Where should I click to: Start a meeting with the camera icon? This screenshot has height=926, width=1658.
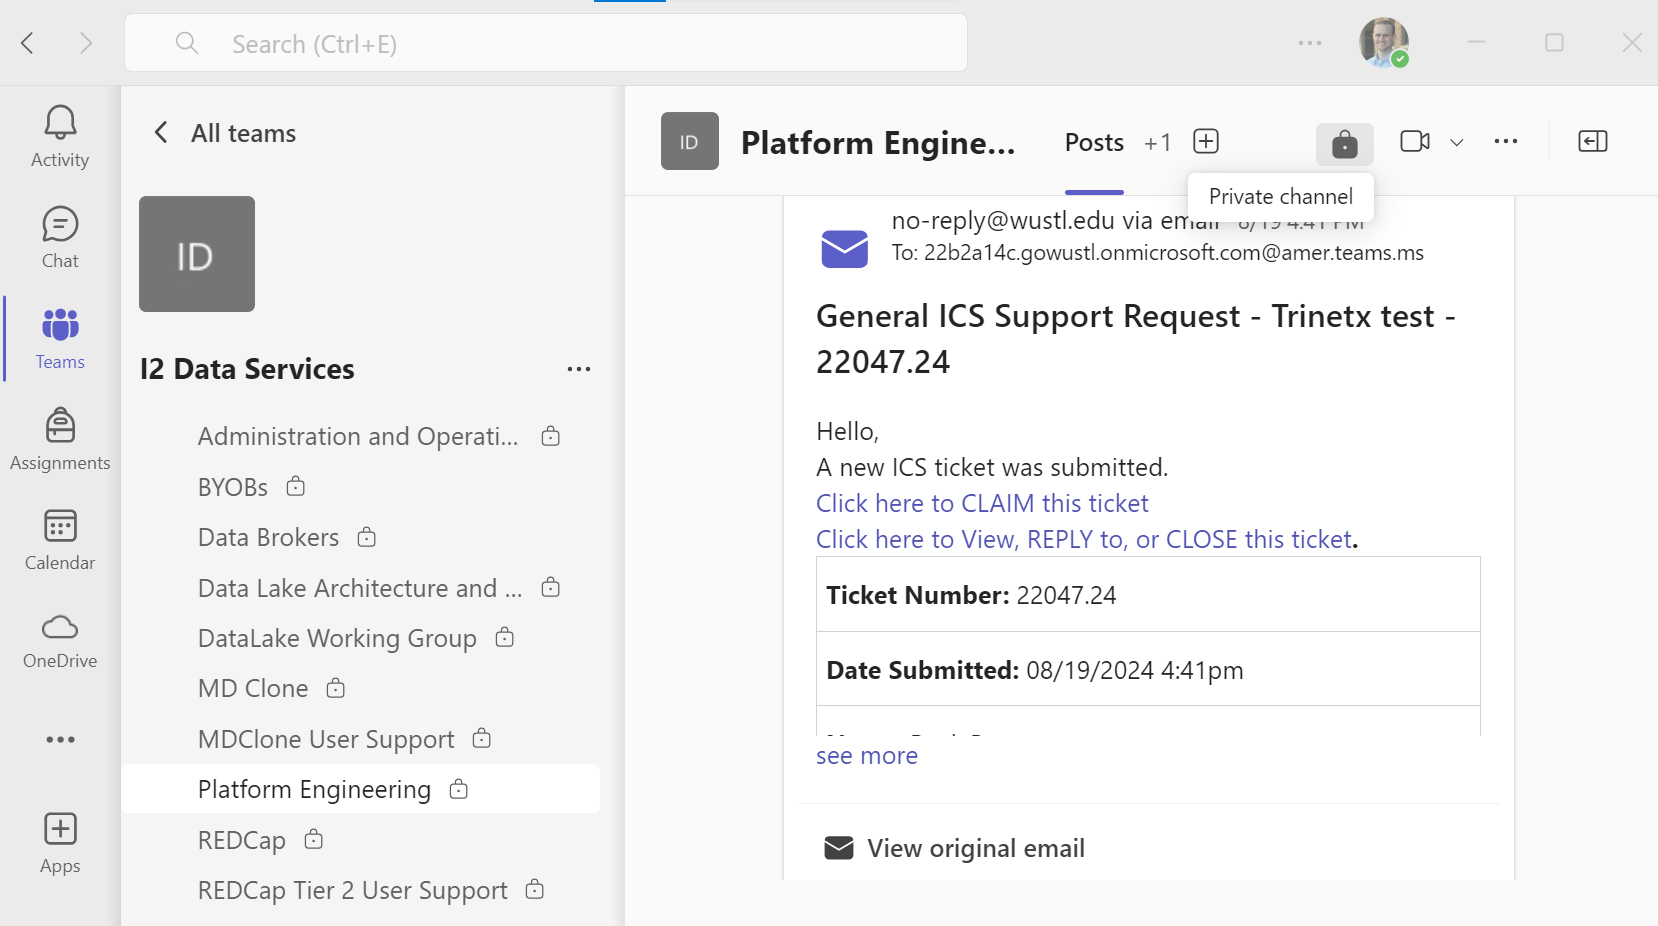point(1415,142)
